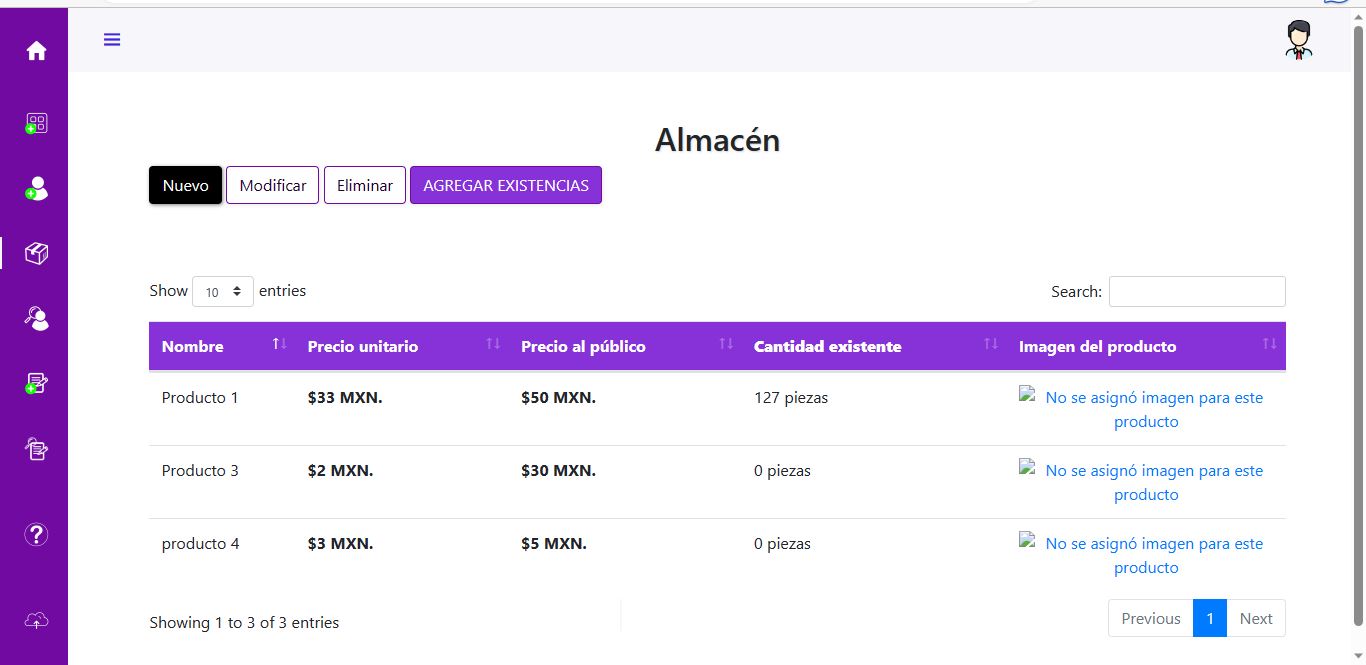Click the add-module grid icon in sidebar

click(36, 124)
